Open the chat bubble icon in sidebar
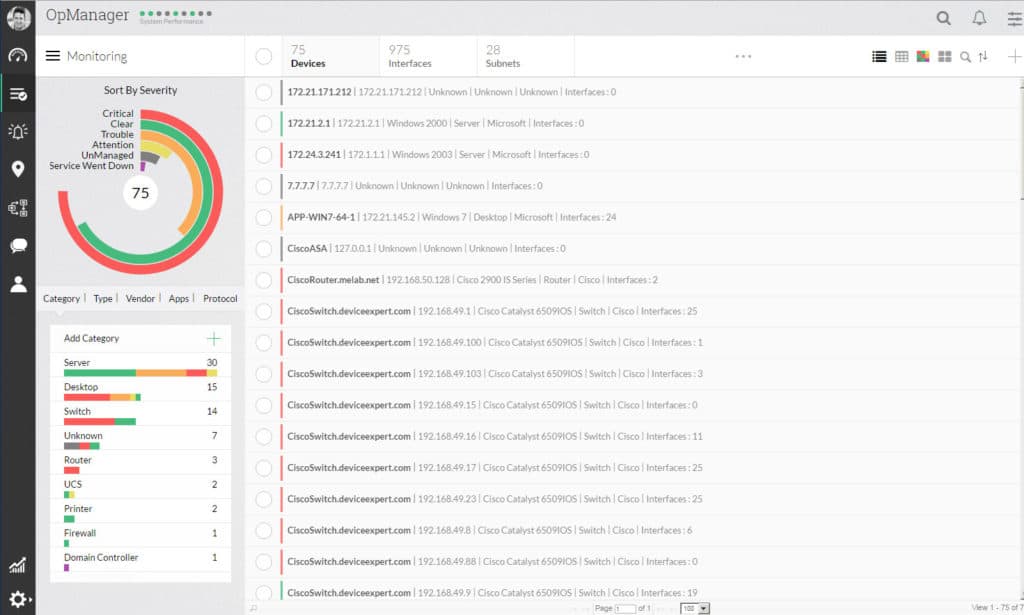1024x615 pixels. pyautogui.click(x=18, y=245)
